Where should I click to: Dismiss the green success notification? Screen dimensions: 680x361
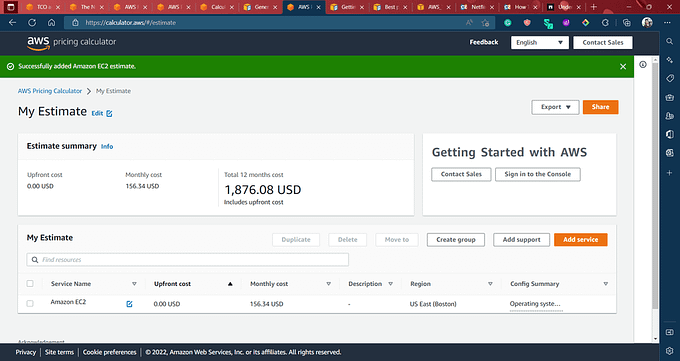623,66
